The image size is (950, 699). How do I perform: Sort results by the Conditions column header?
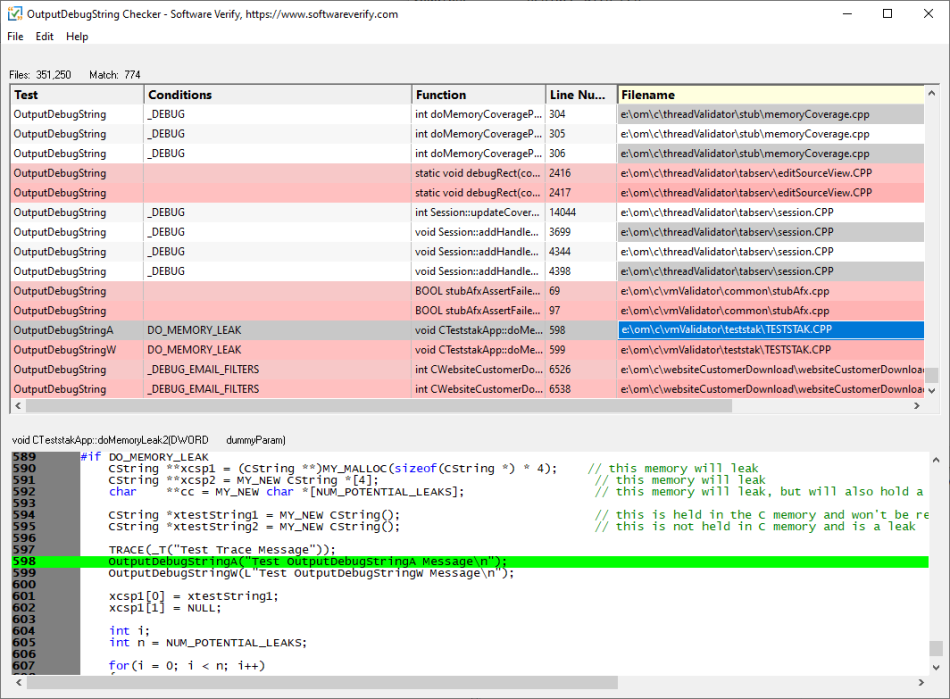278,95
